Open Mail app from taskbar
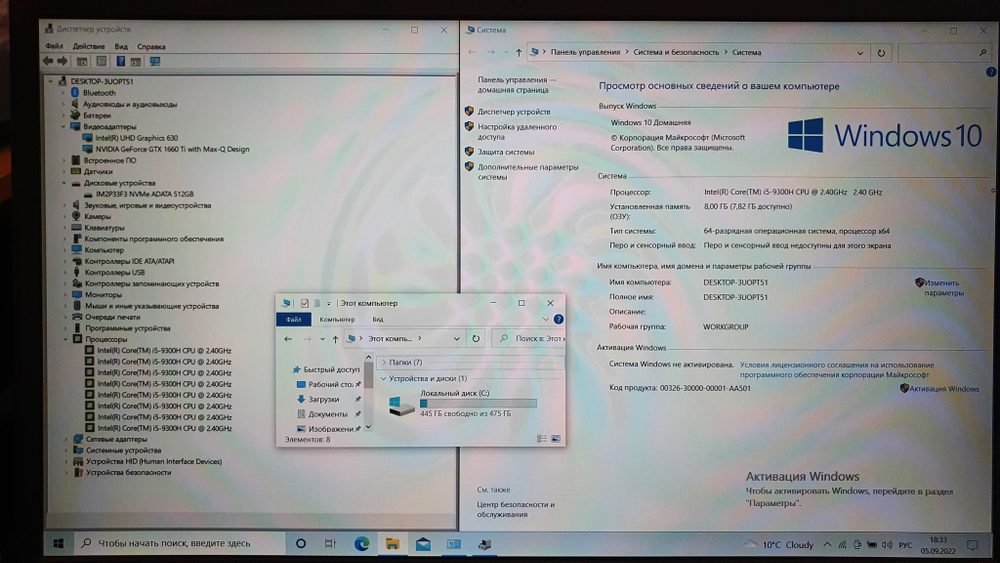1000x563 pixels. pos(423,545)
